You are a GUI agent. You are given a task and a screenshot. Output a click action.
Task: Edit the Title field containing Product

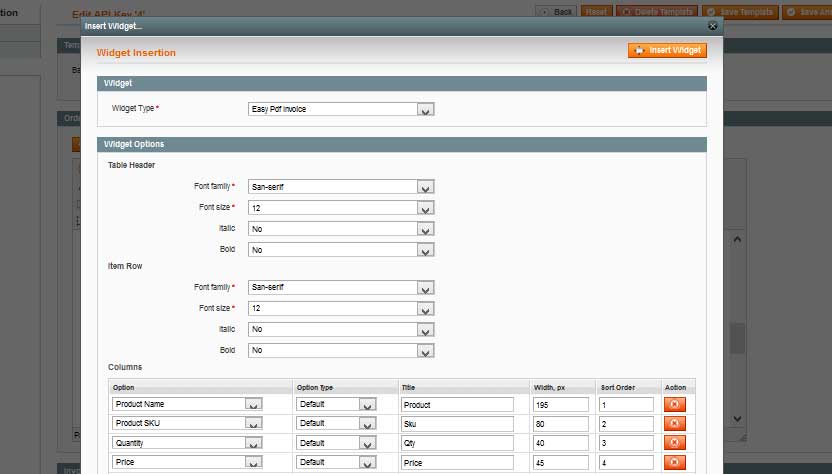click(457, 404)
